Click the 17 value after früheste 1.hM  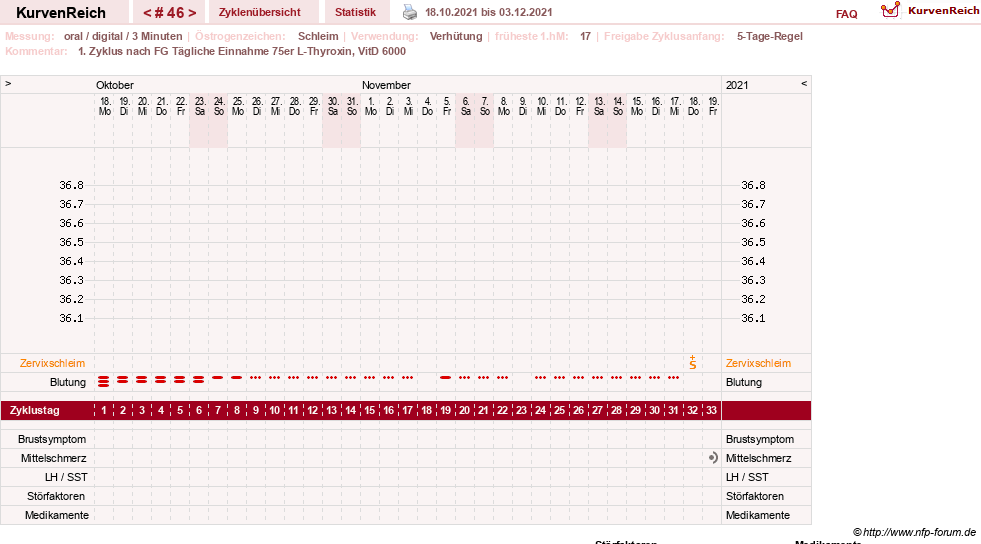[x=585, y=36]
